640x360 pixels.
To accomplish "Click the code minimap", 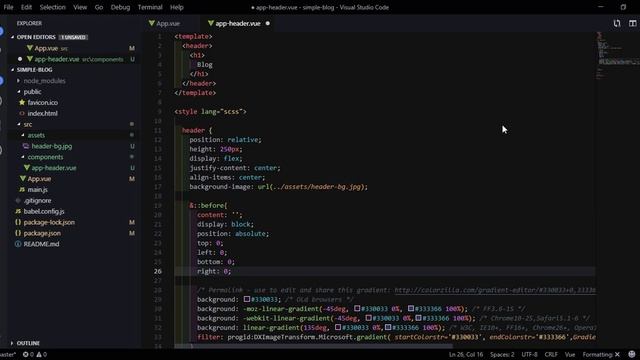I will (618, 57).
